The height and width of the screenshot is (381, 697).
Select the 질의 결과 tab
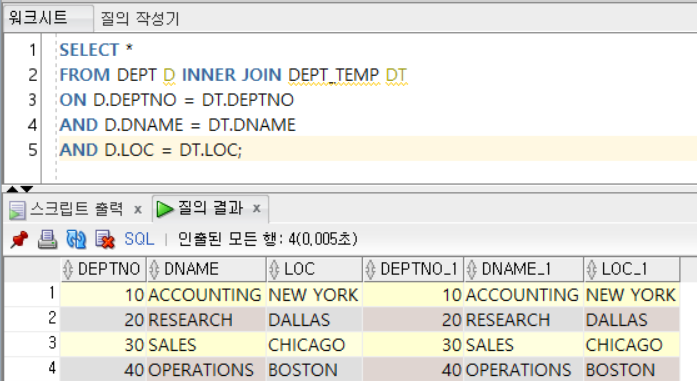[211, 208]
